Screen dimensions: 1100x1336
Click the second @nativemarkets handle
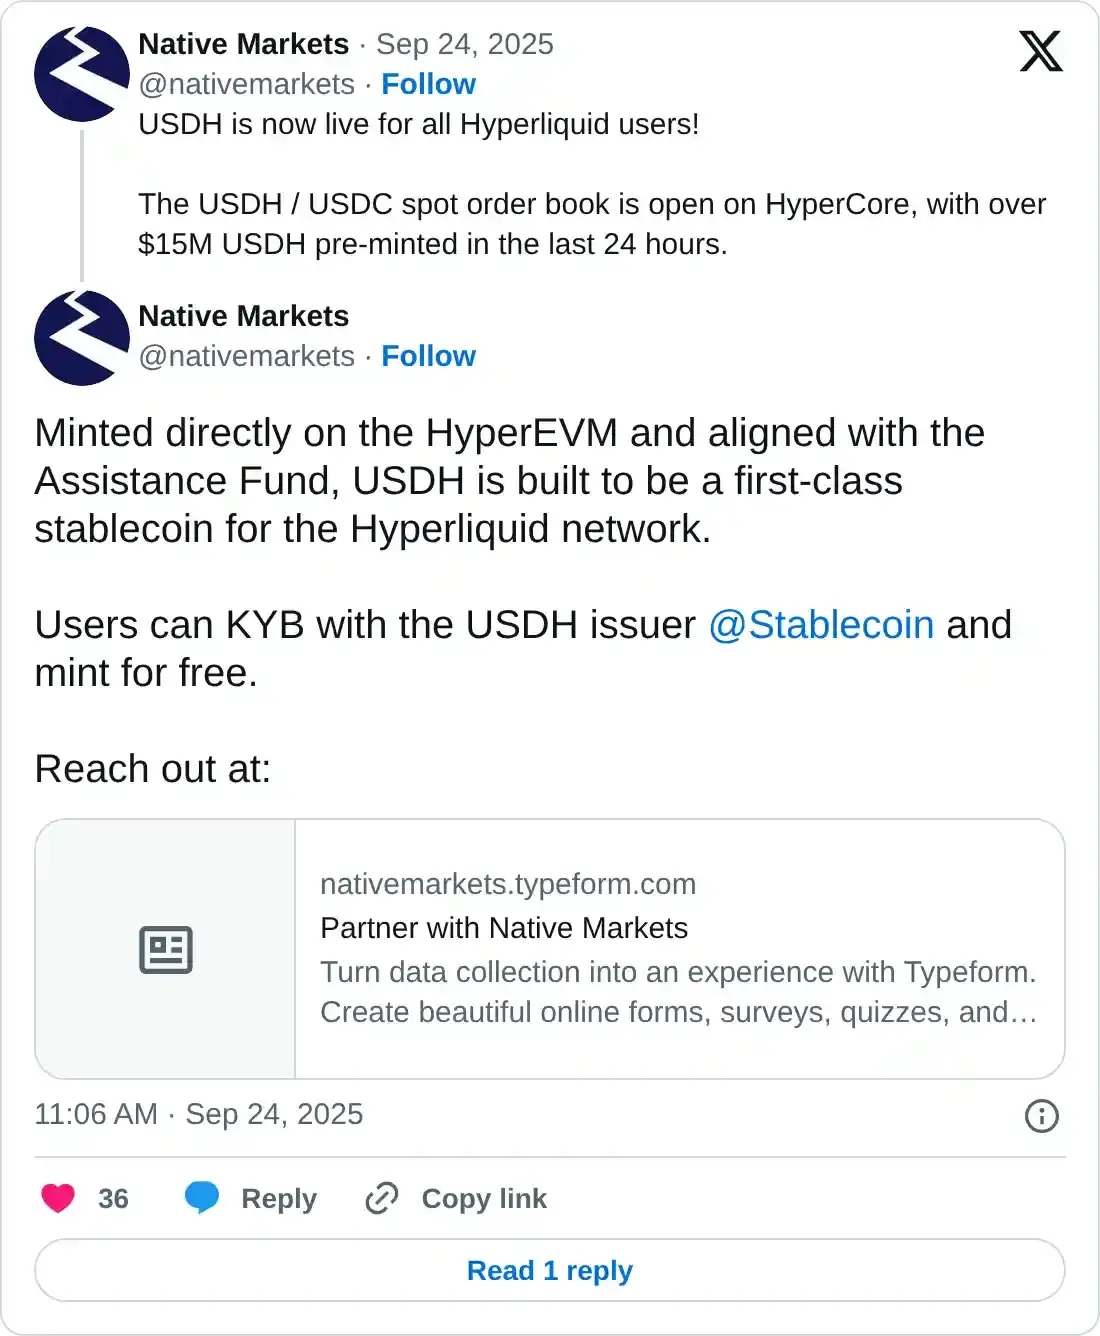pos(248,356)
